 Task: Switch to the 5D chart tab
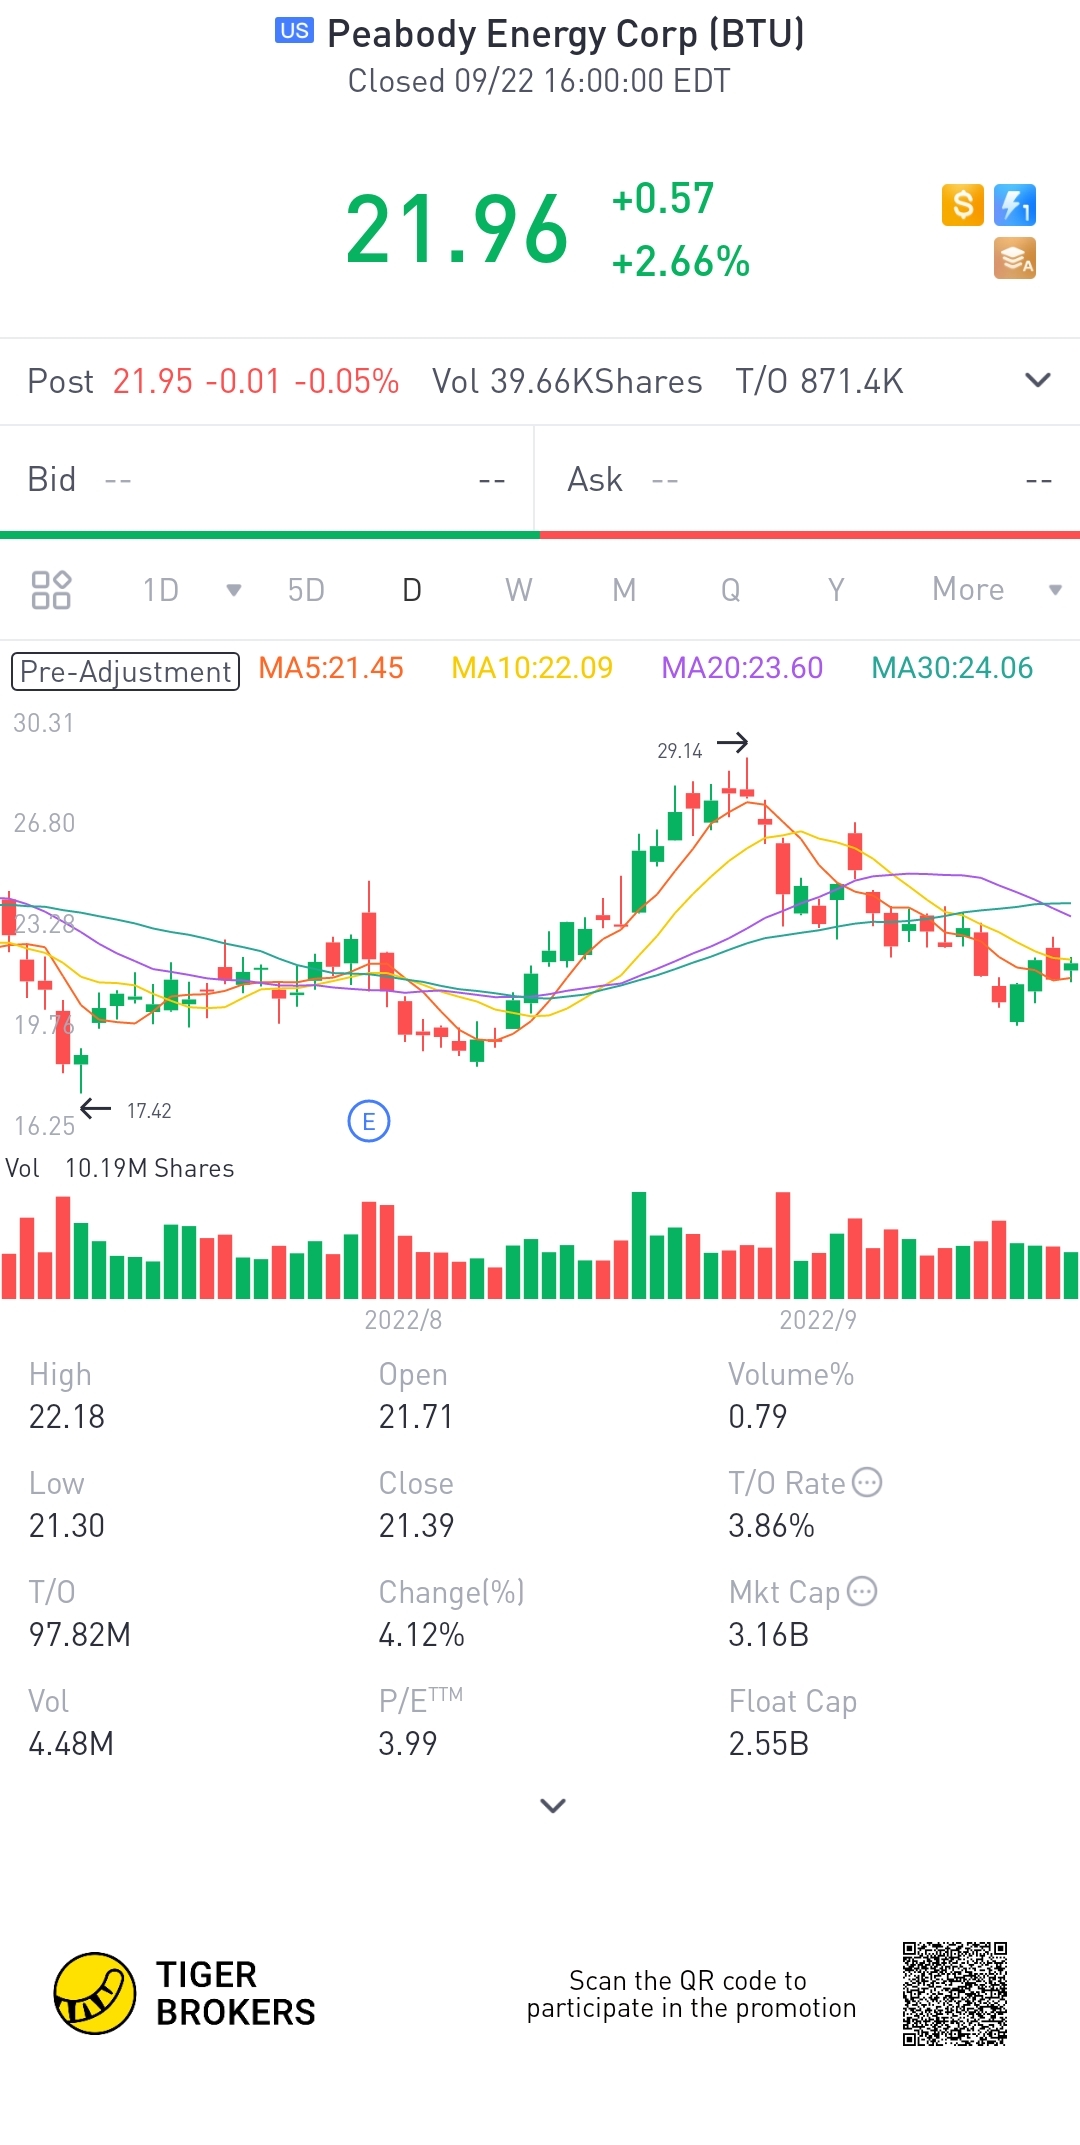pos(306,590)
